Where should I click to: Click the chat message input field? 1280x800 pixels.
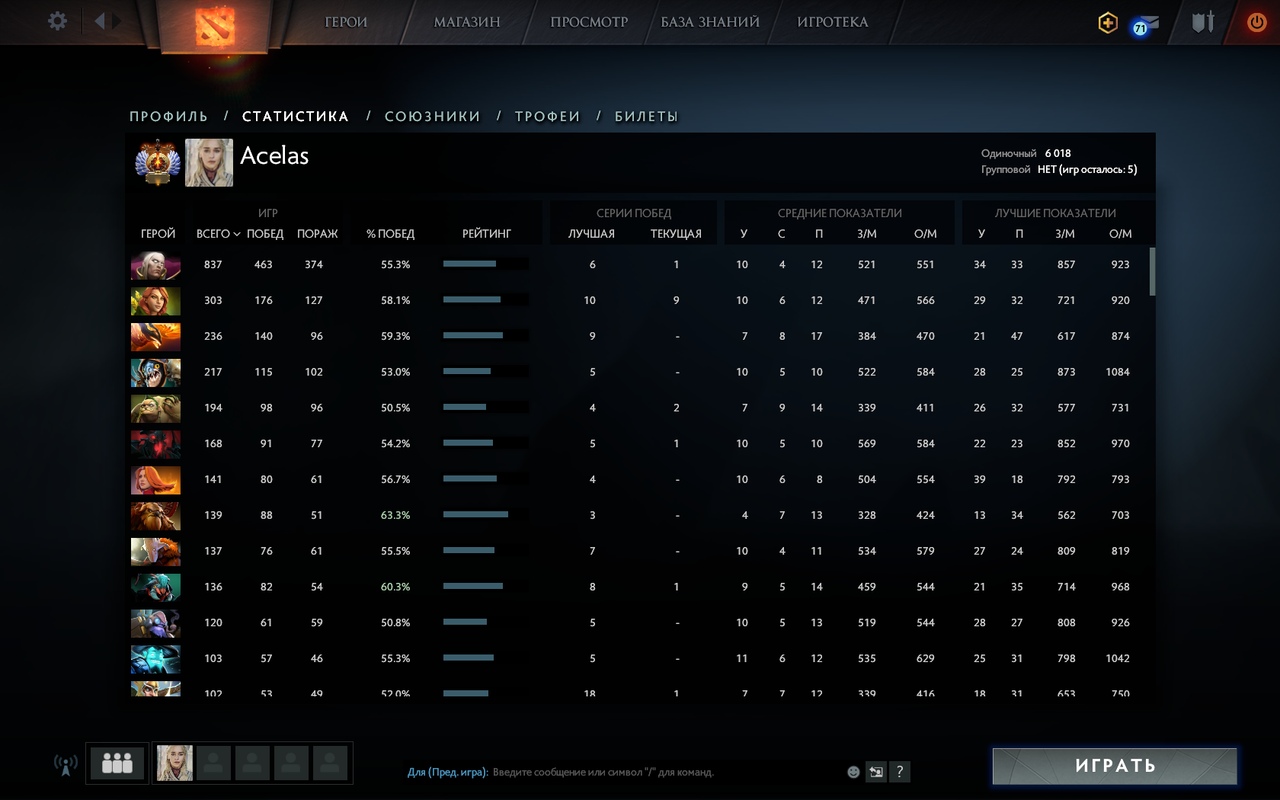click(665, 772)
